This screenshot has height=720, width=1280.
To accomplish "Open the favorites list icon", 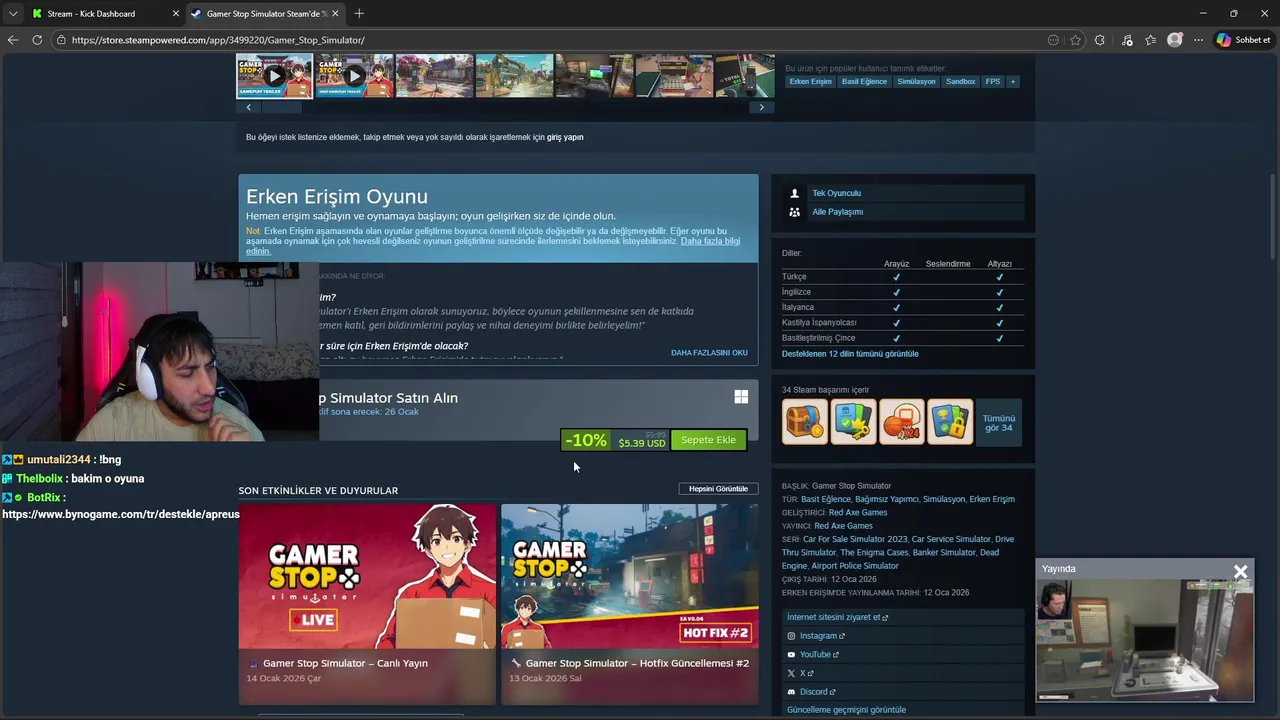I will (x=1151, y=40).
